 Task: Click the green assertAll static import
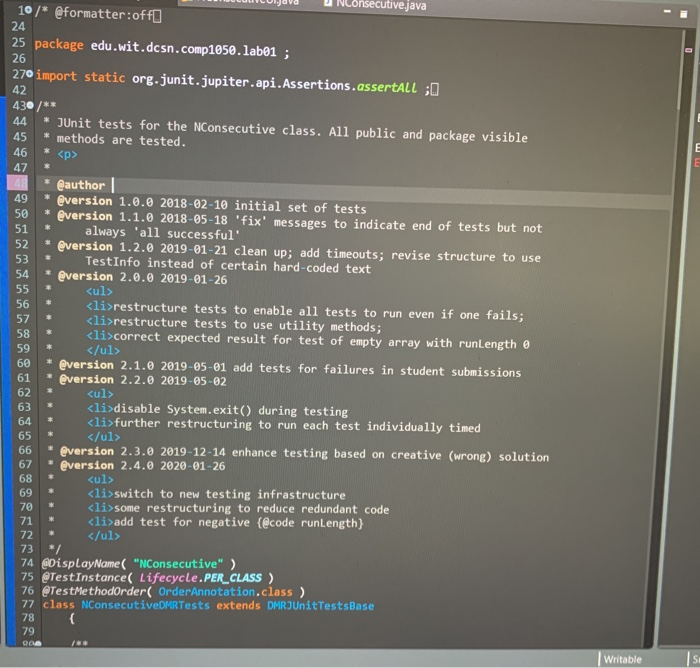(387, 87)
